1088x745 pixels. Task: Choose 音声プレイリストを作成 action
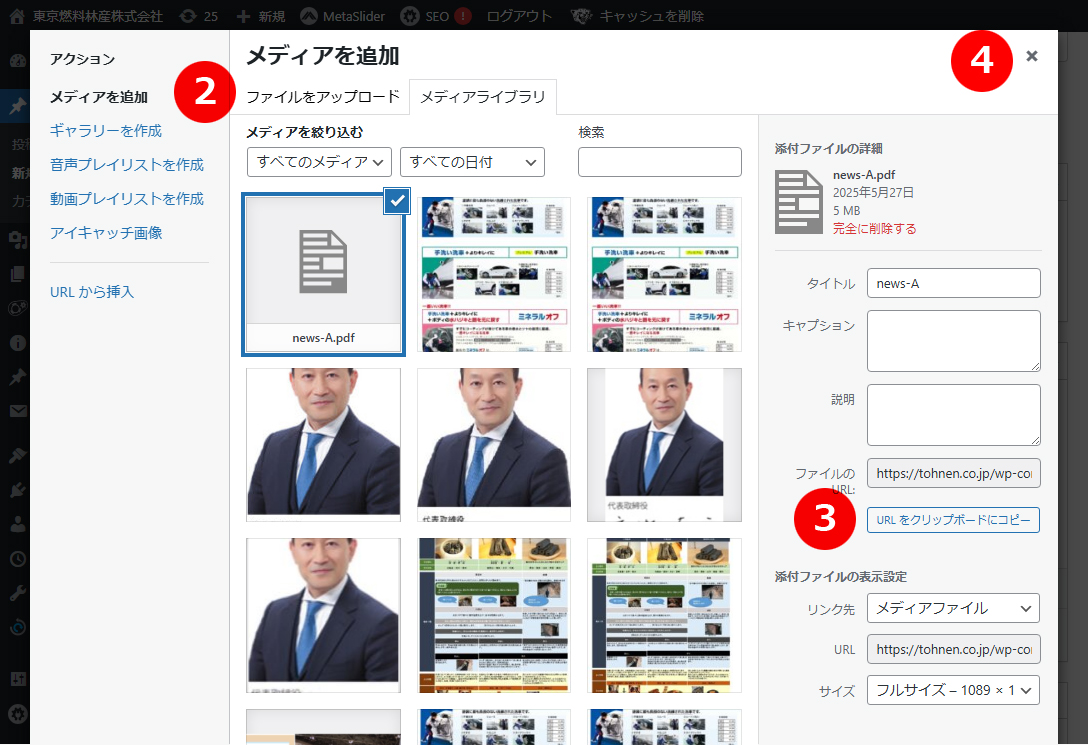coord(127,165)
